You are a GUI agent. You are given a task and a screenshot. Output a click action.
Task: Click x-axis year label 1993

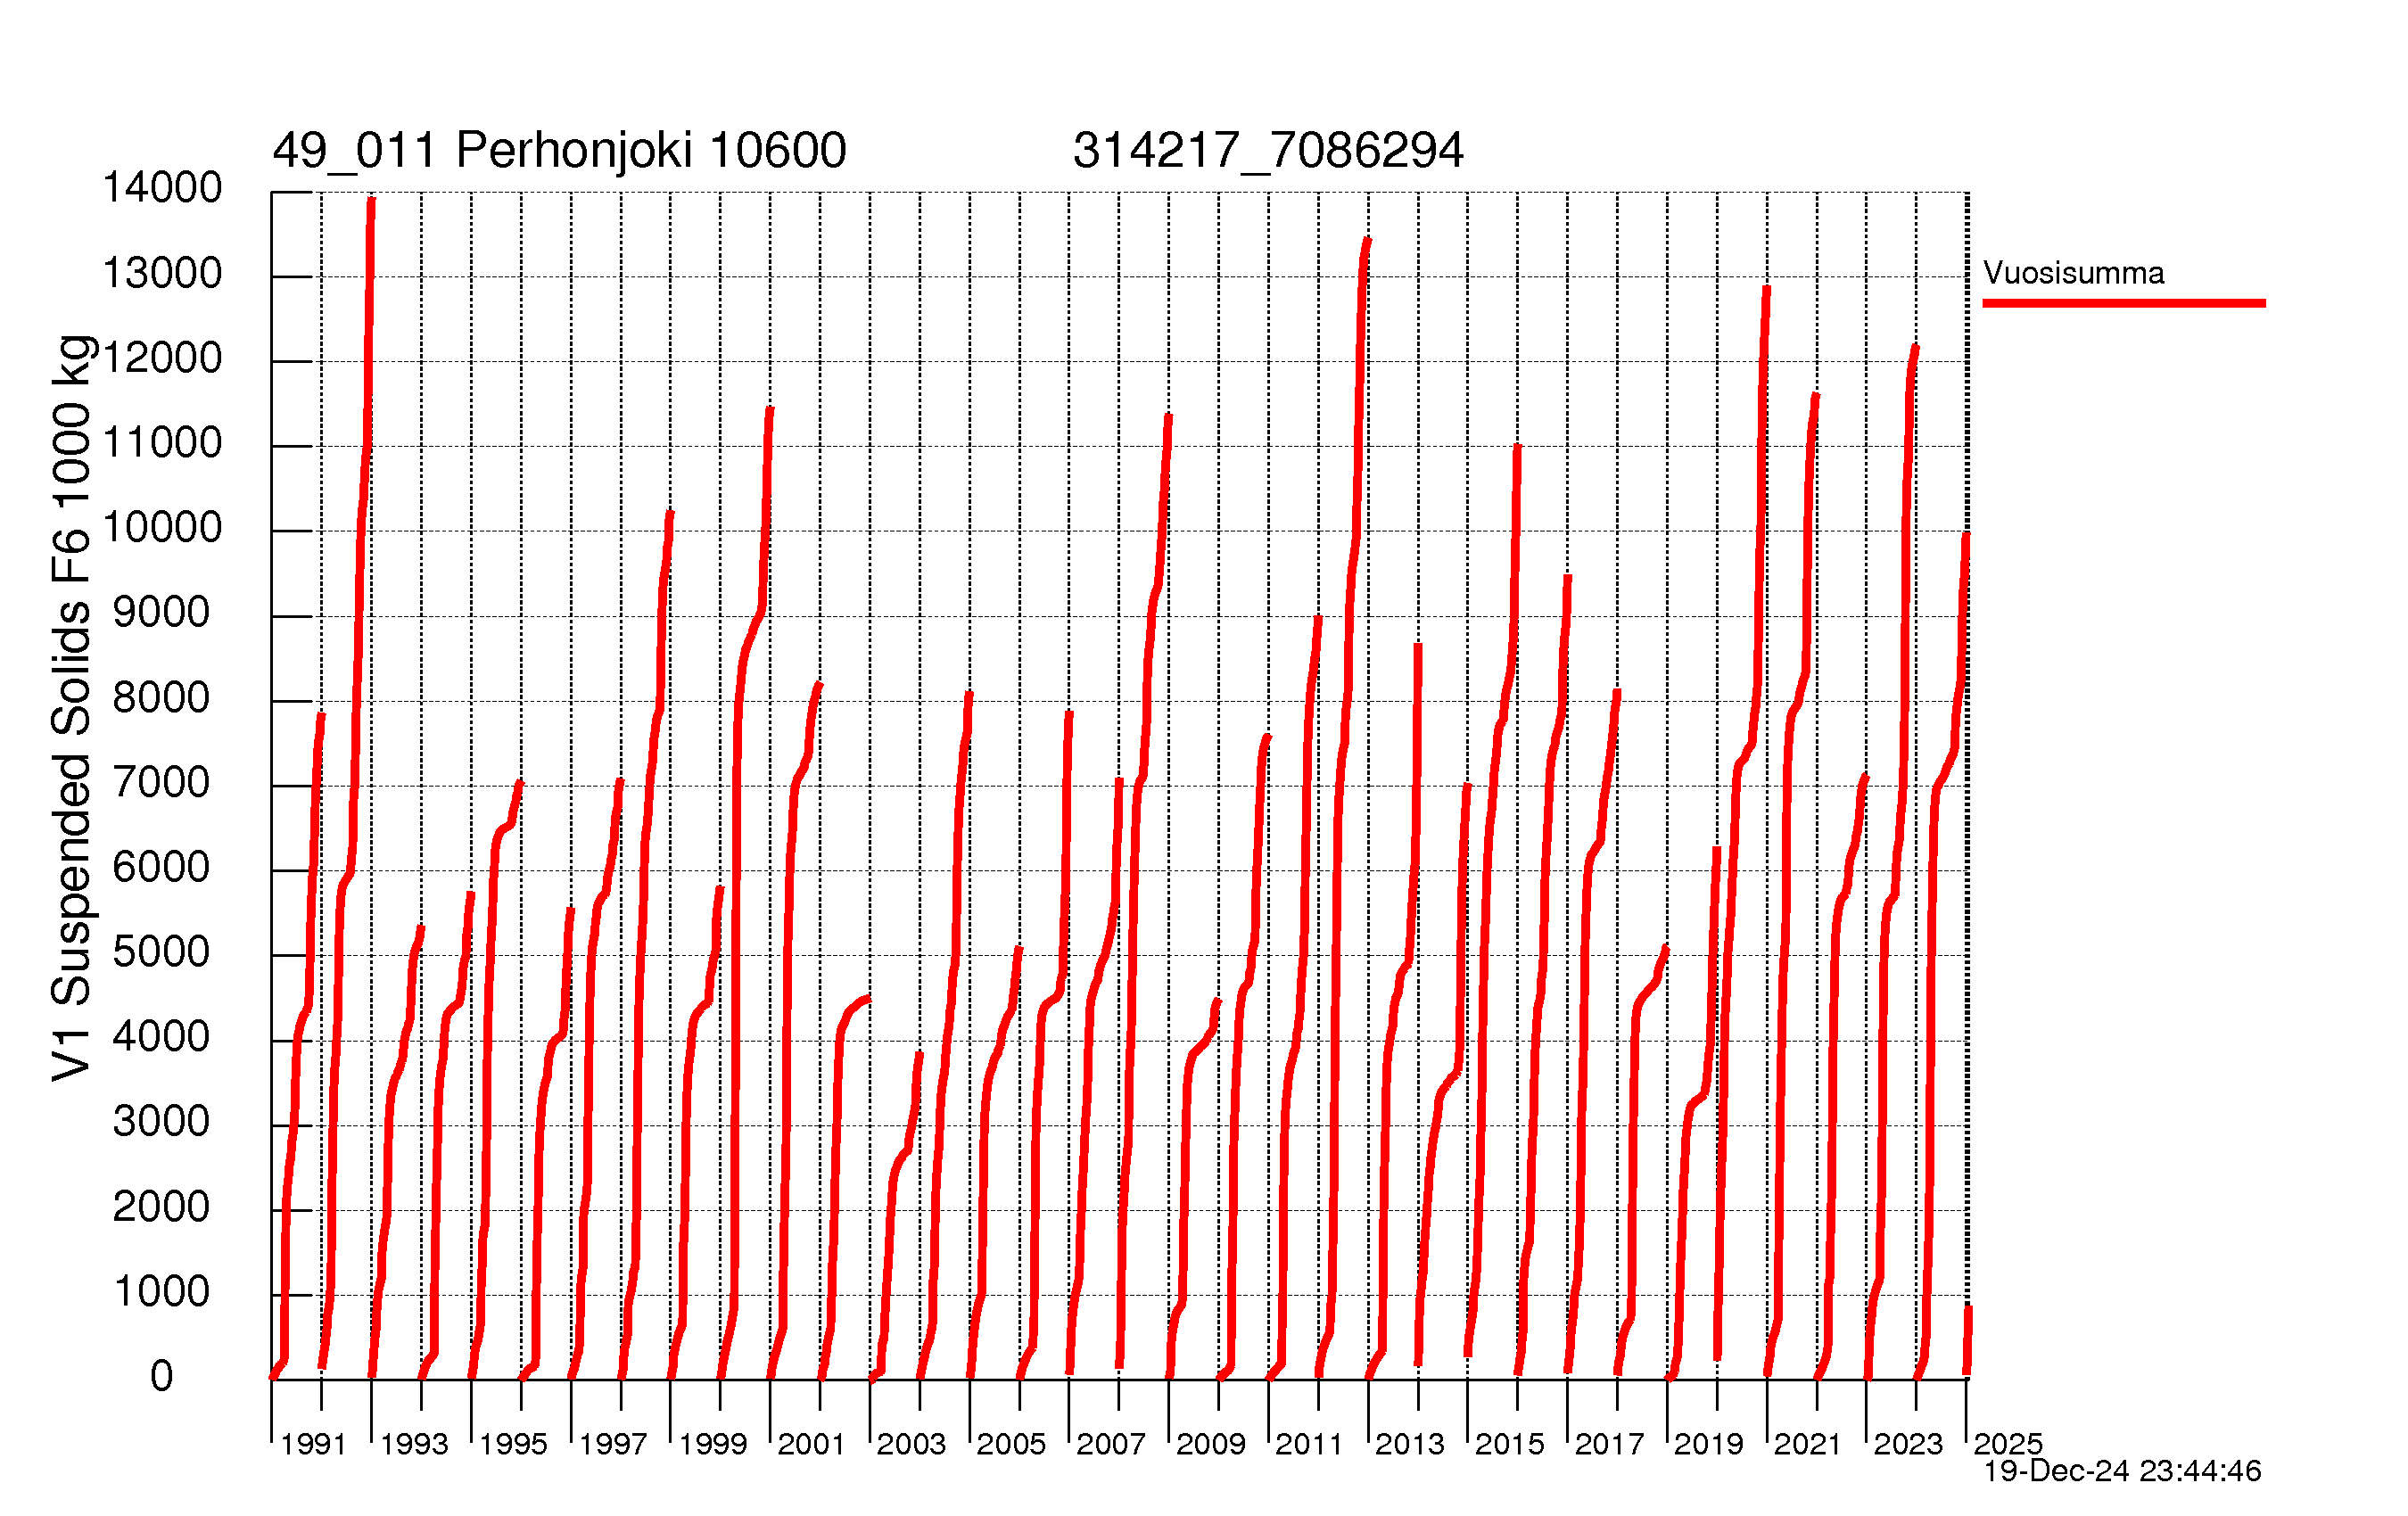[414, 1444]
